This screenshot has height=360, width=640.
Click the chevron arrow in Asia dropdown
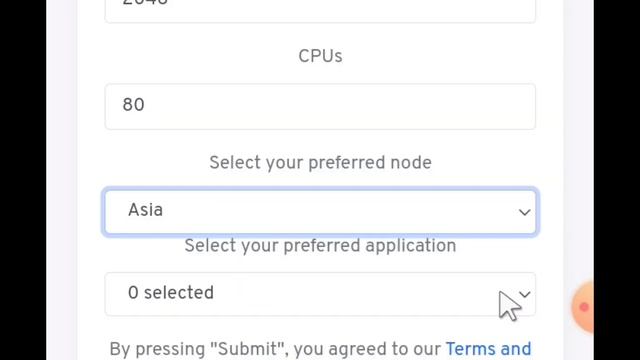[x=524, y=212]
